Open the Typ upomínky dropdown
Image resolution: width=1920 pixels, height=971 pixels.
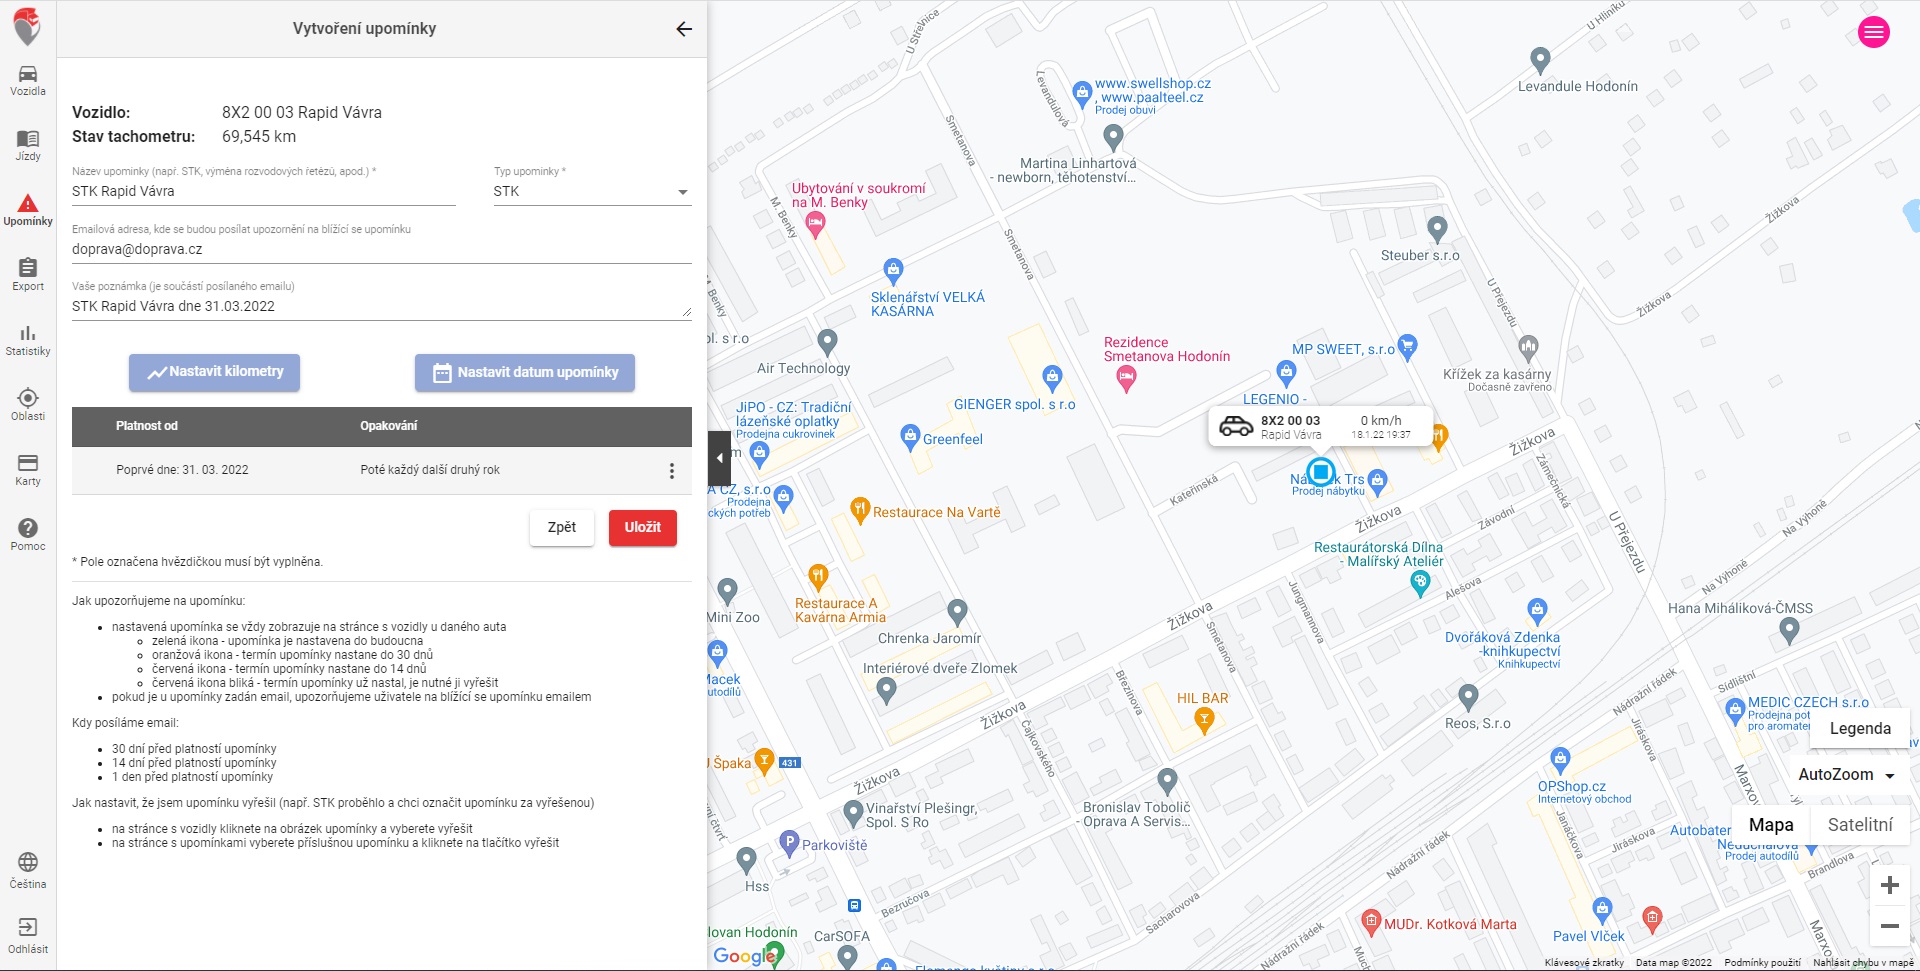591,192
